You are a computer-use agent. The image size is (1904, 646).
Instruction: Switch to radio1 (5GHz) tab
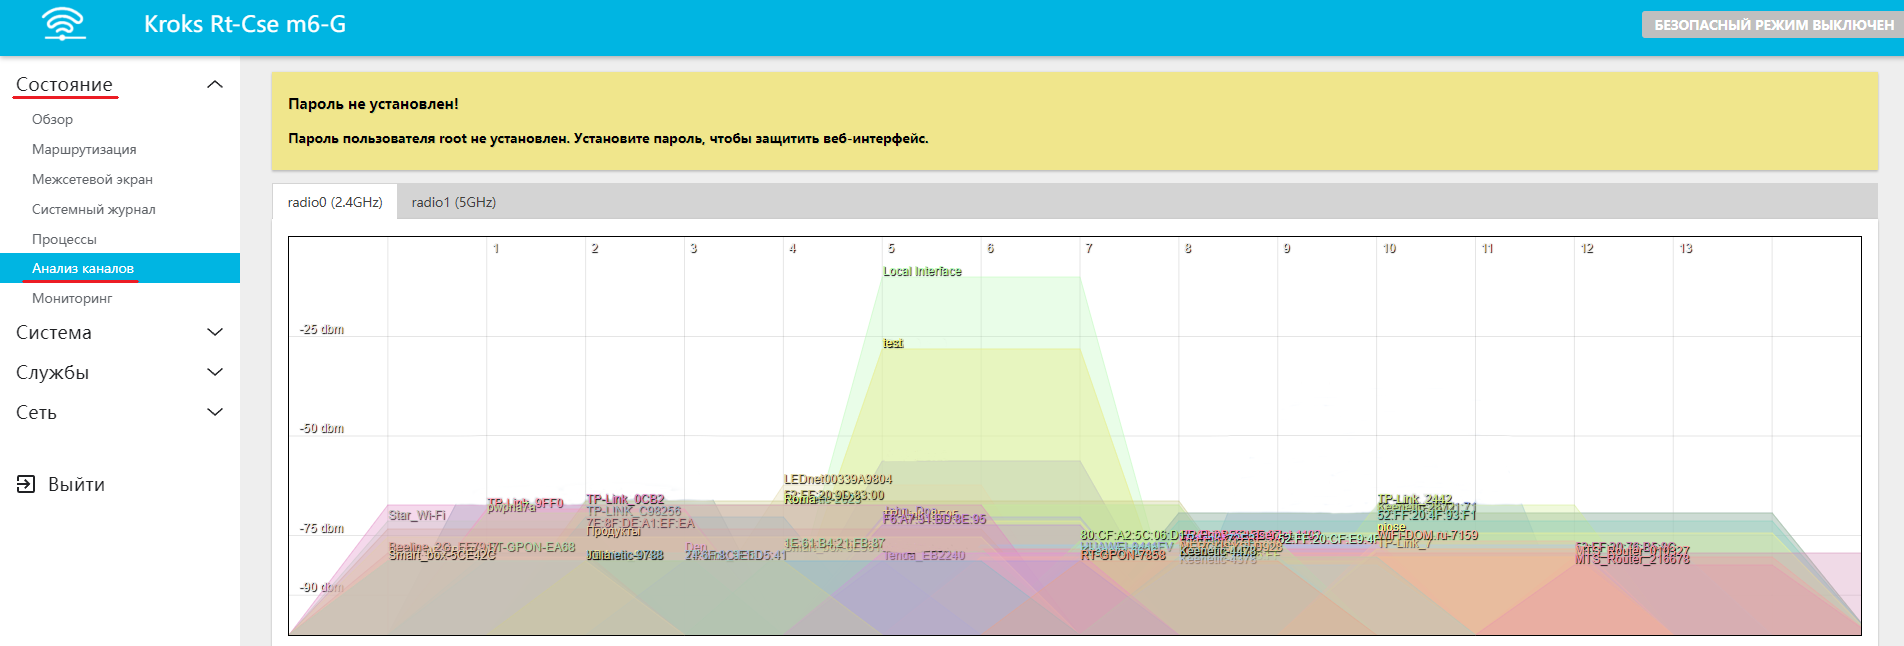click(x=453, y=202)
